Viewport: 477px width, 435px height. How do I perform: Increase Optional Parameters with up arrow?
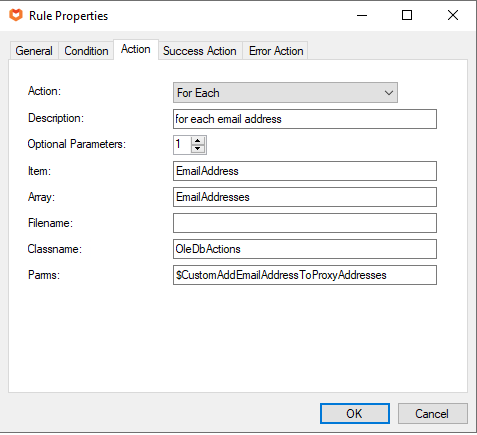point(198,141)
